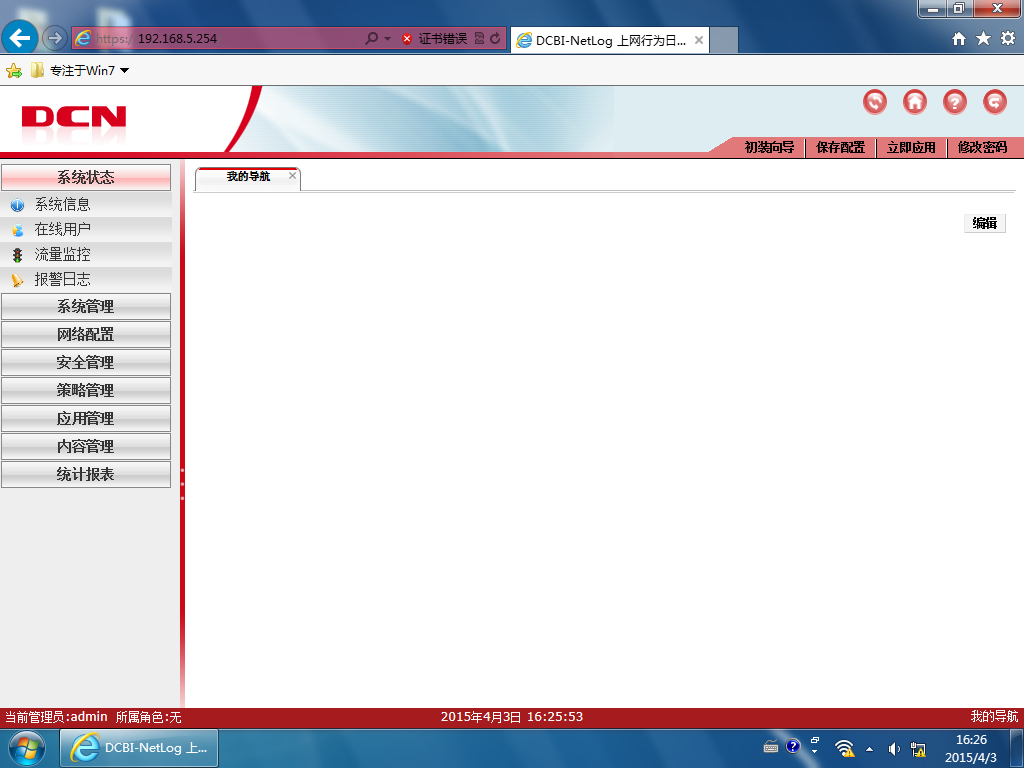Click 立即应用 in top menu
Image resolution: width=1024 pixels, height=768 pixels.
pyautogui.click(x=911, y=148)
